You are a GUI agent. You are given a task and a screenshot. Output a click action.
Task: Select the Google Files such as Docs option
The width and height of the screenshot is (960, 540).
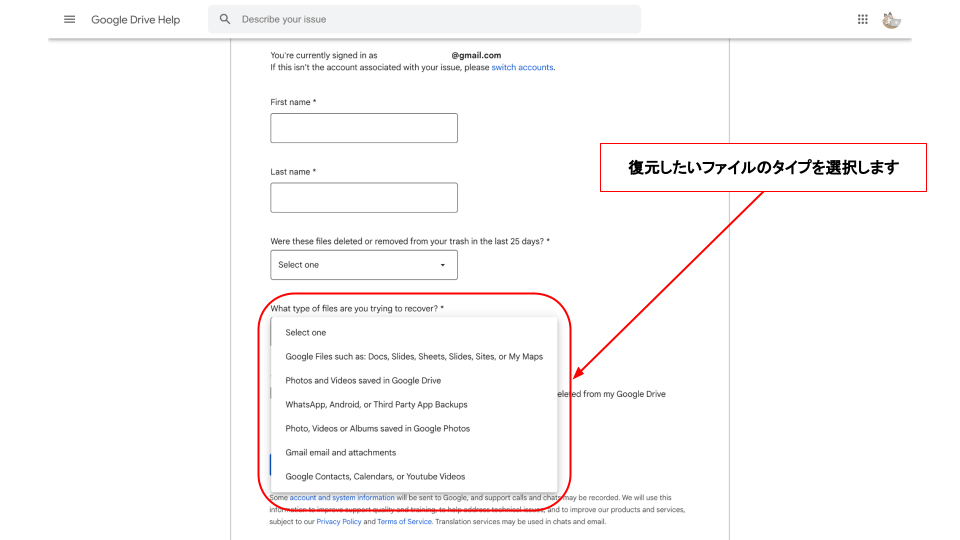click(414, 357)
